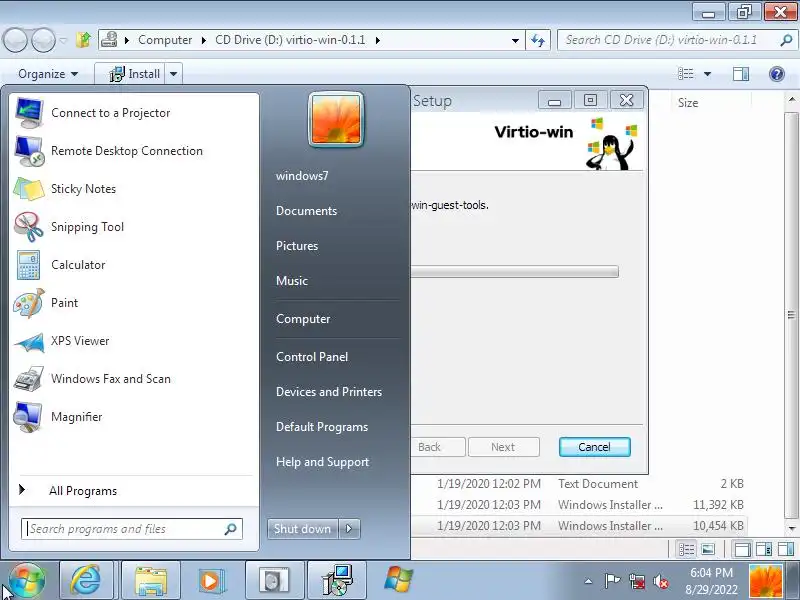Click the Explorer up-folder icon
Screen dimensions: 800x600
click(x=84, y=40)
